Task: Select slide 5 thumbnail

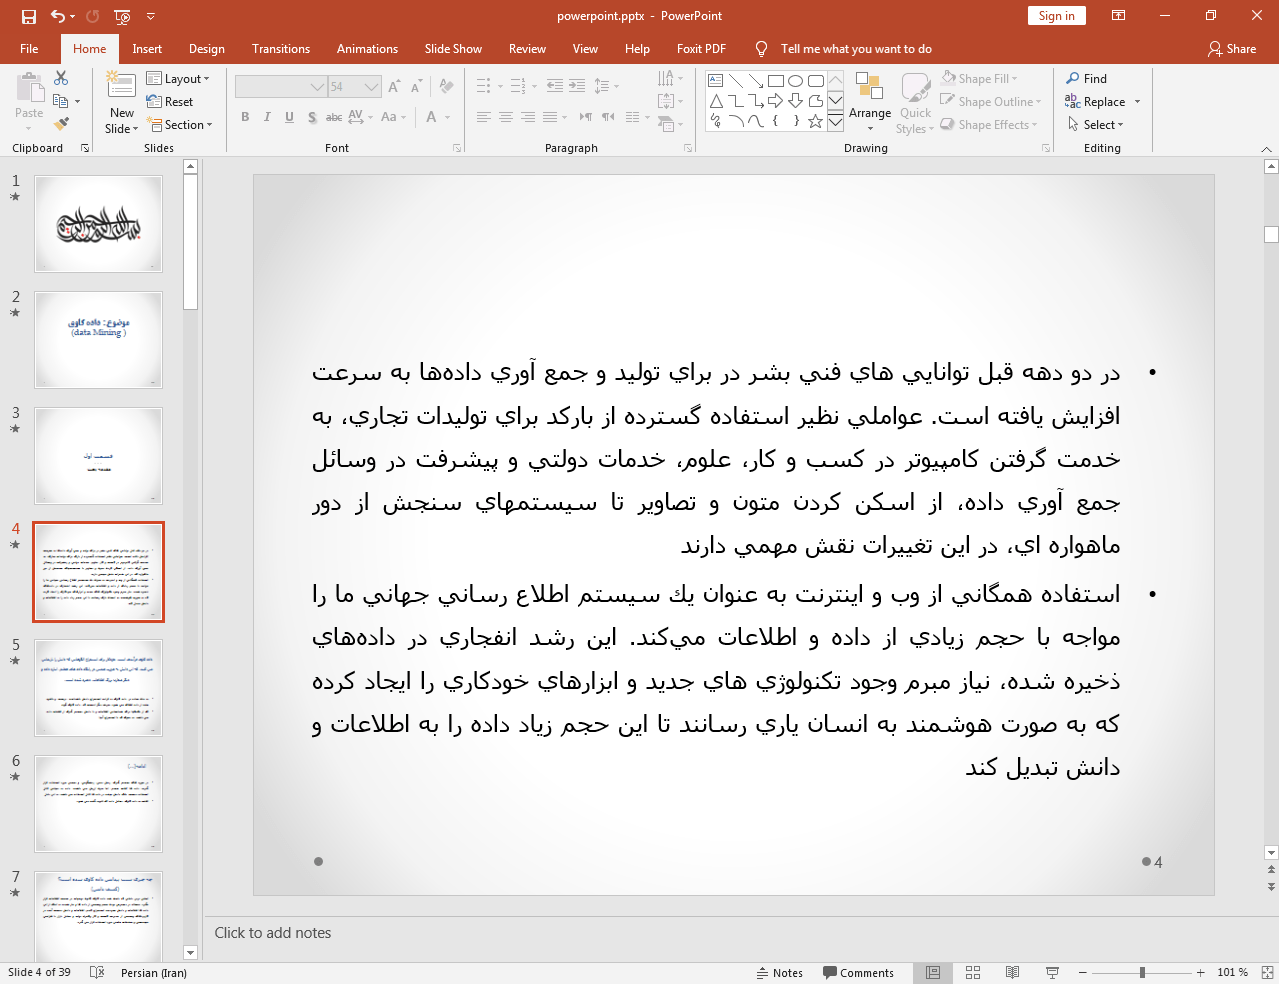Action: click(x=98, y=688)
